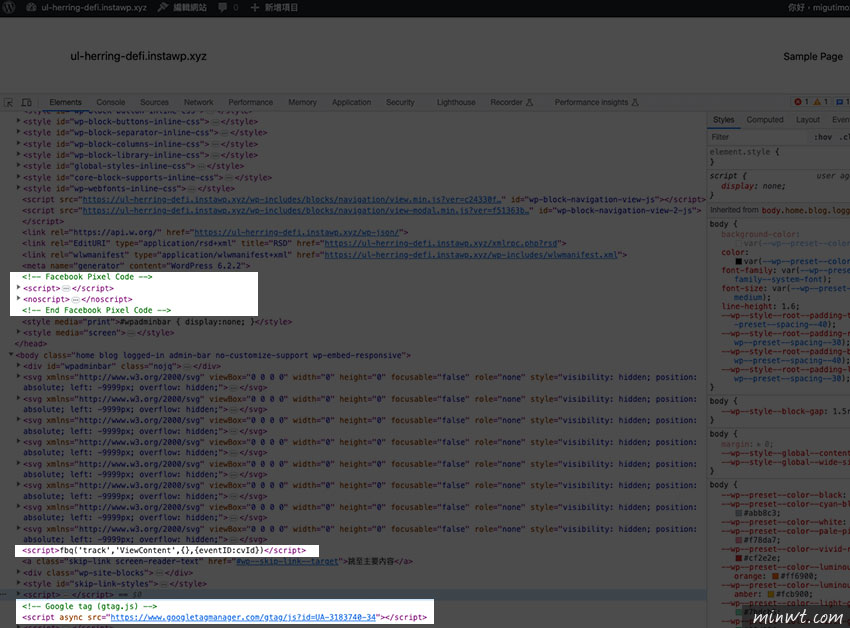Screen dimensions: 850x628
Task: Expand the wp-block-columns-inline-css style node
Action: [x=18, y=143]
